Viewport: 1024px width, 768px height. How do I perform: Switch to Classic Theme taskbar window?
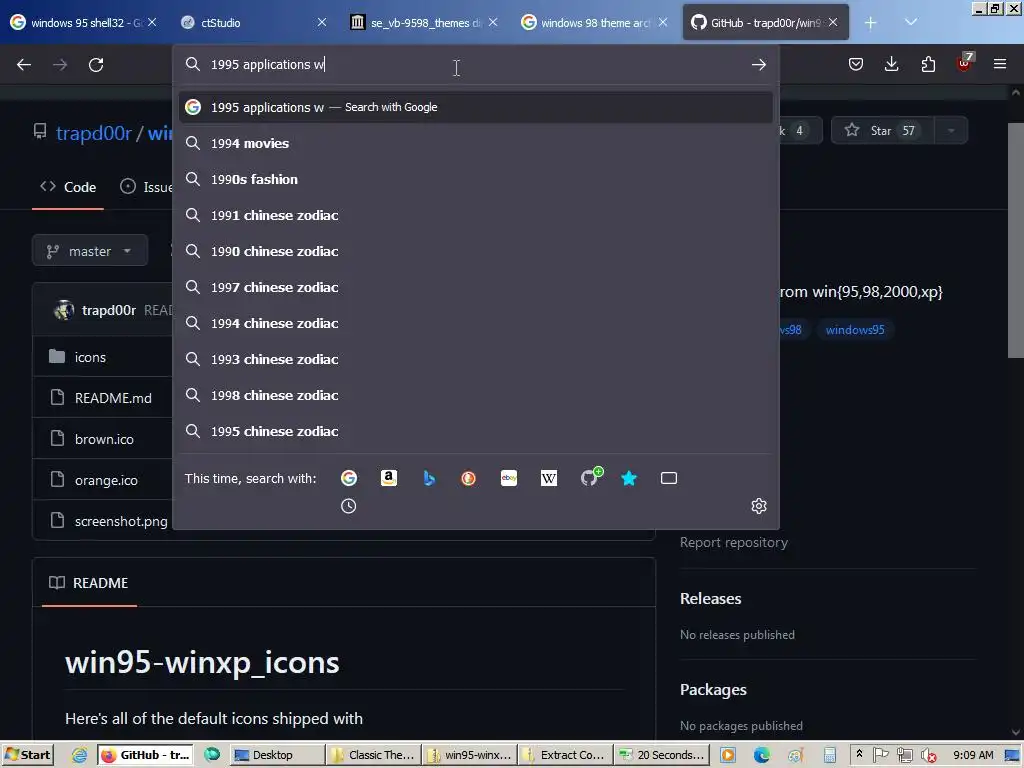tap(373, 755)
